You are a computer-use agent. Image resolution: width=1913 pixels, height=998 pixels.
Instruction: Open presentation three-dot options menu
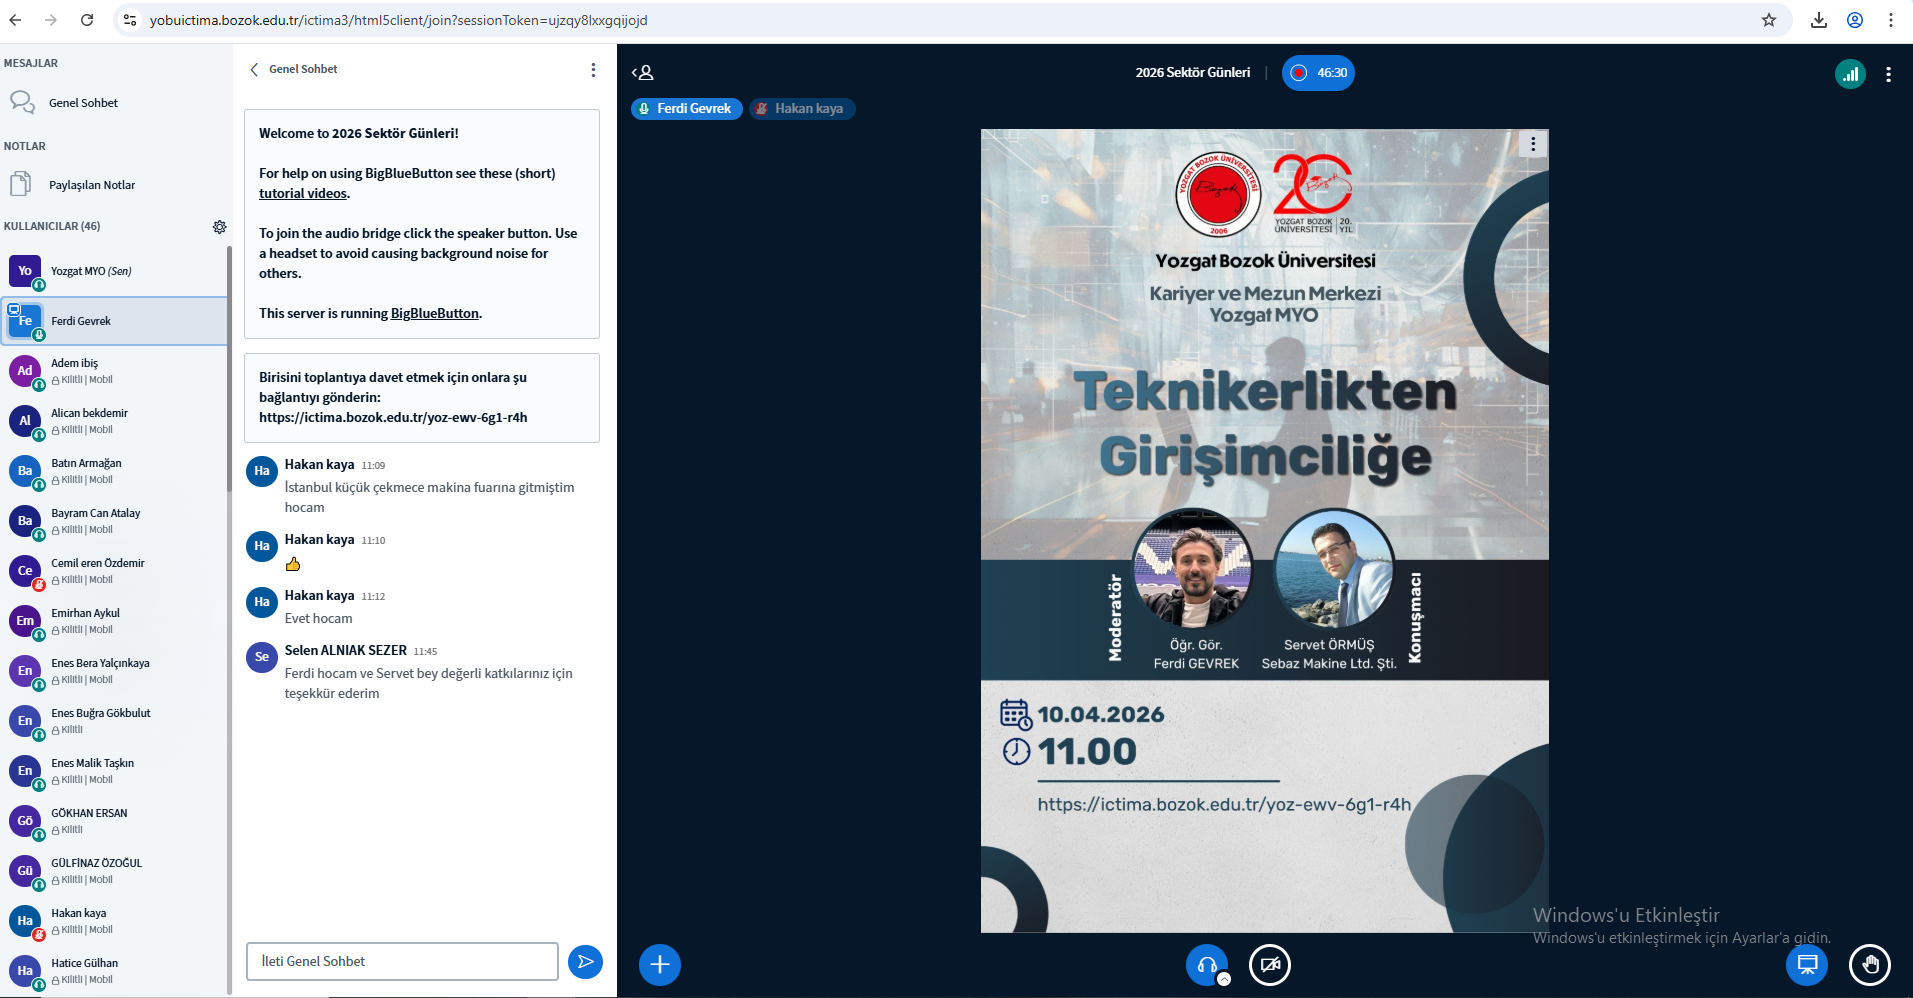[1533, 144]
